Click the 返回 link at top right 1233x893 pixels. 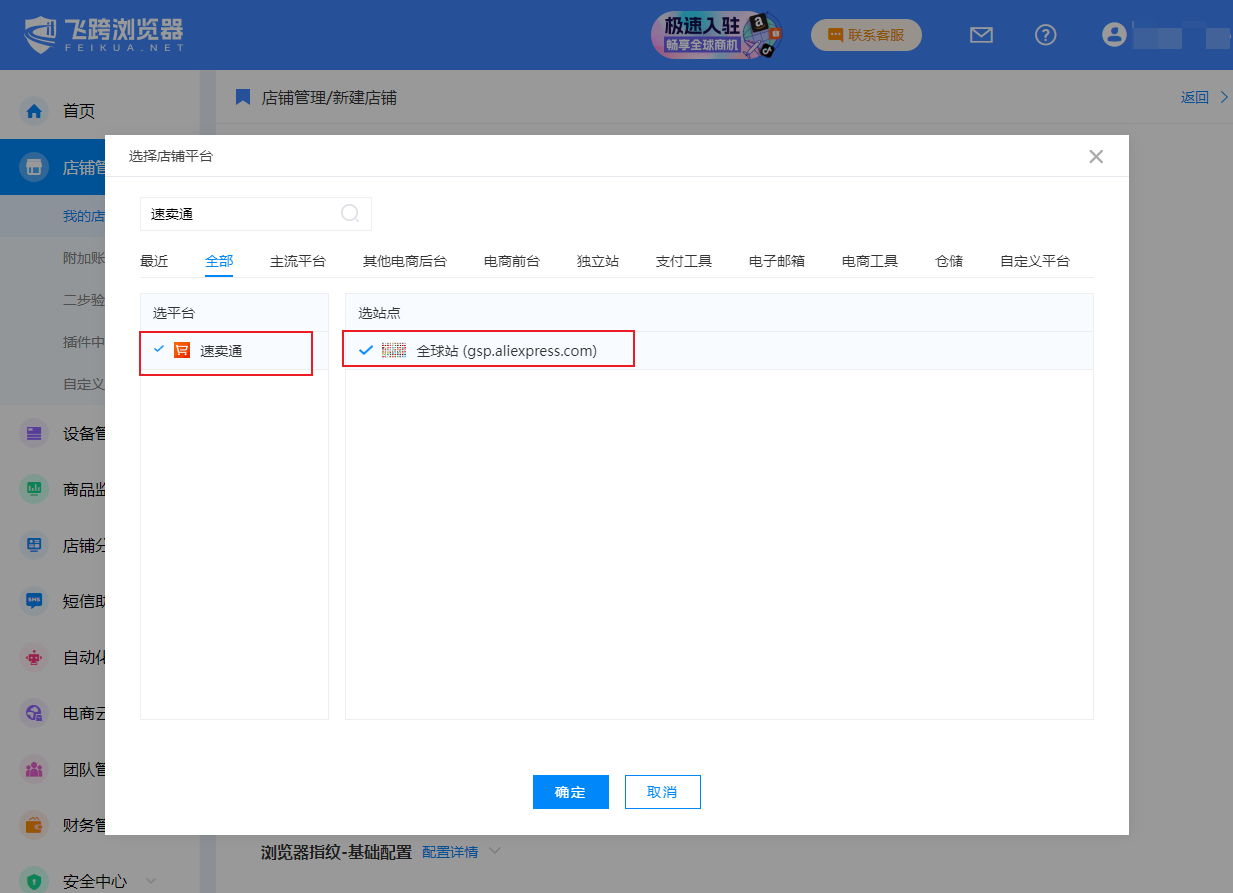(1194, 97)
